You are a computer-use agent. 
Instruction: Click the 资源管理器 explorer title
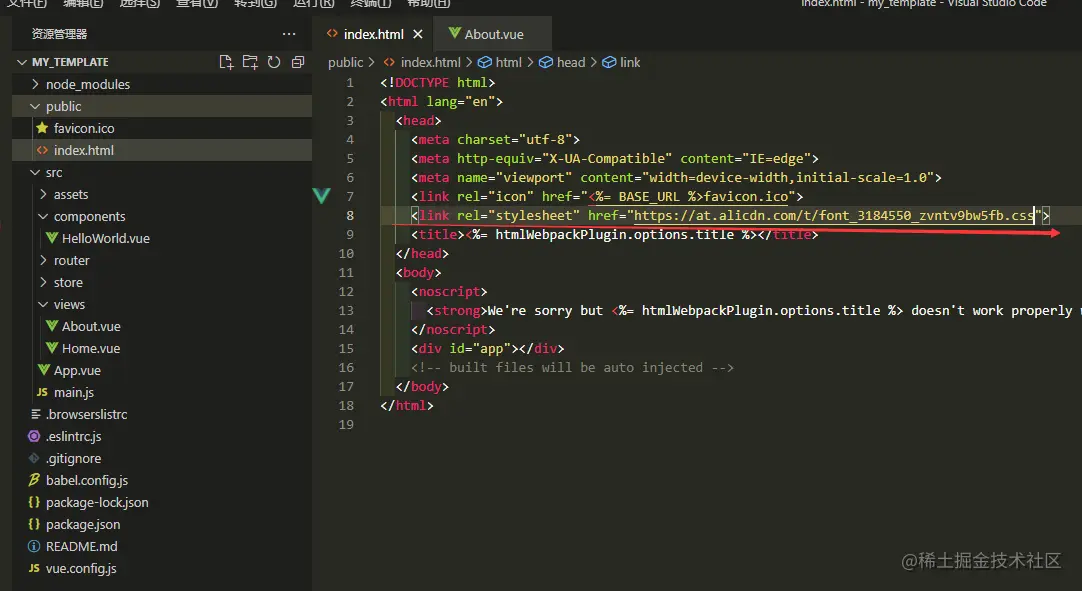(59, 34)
